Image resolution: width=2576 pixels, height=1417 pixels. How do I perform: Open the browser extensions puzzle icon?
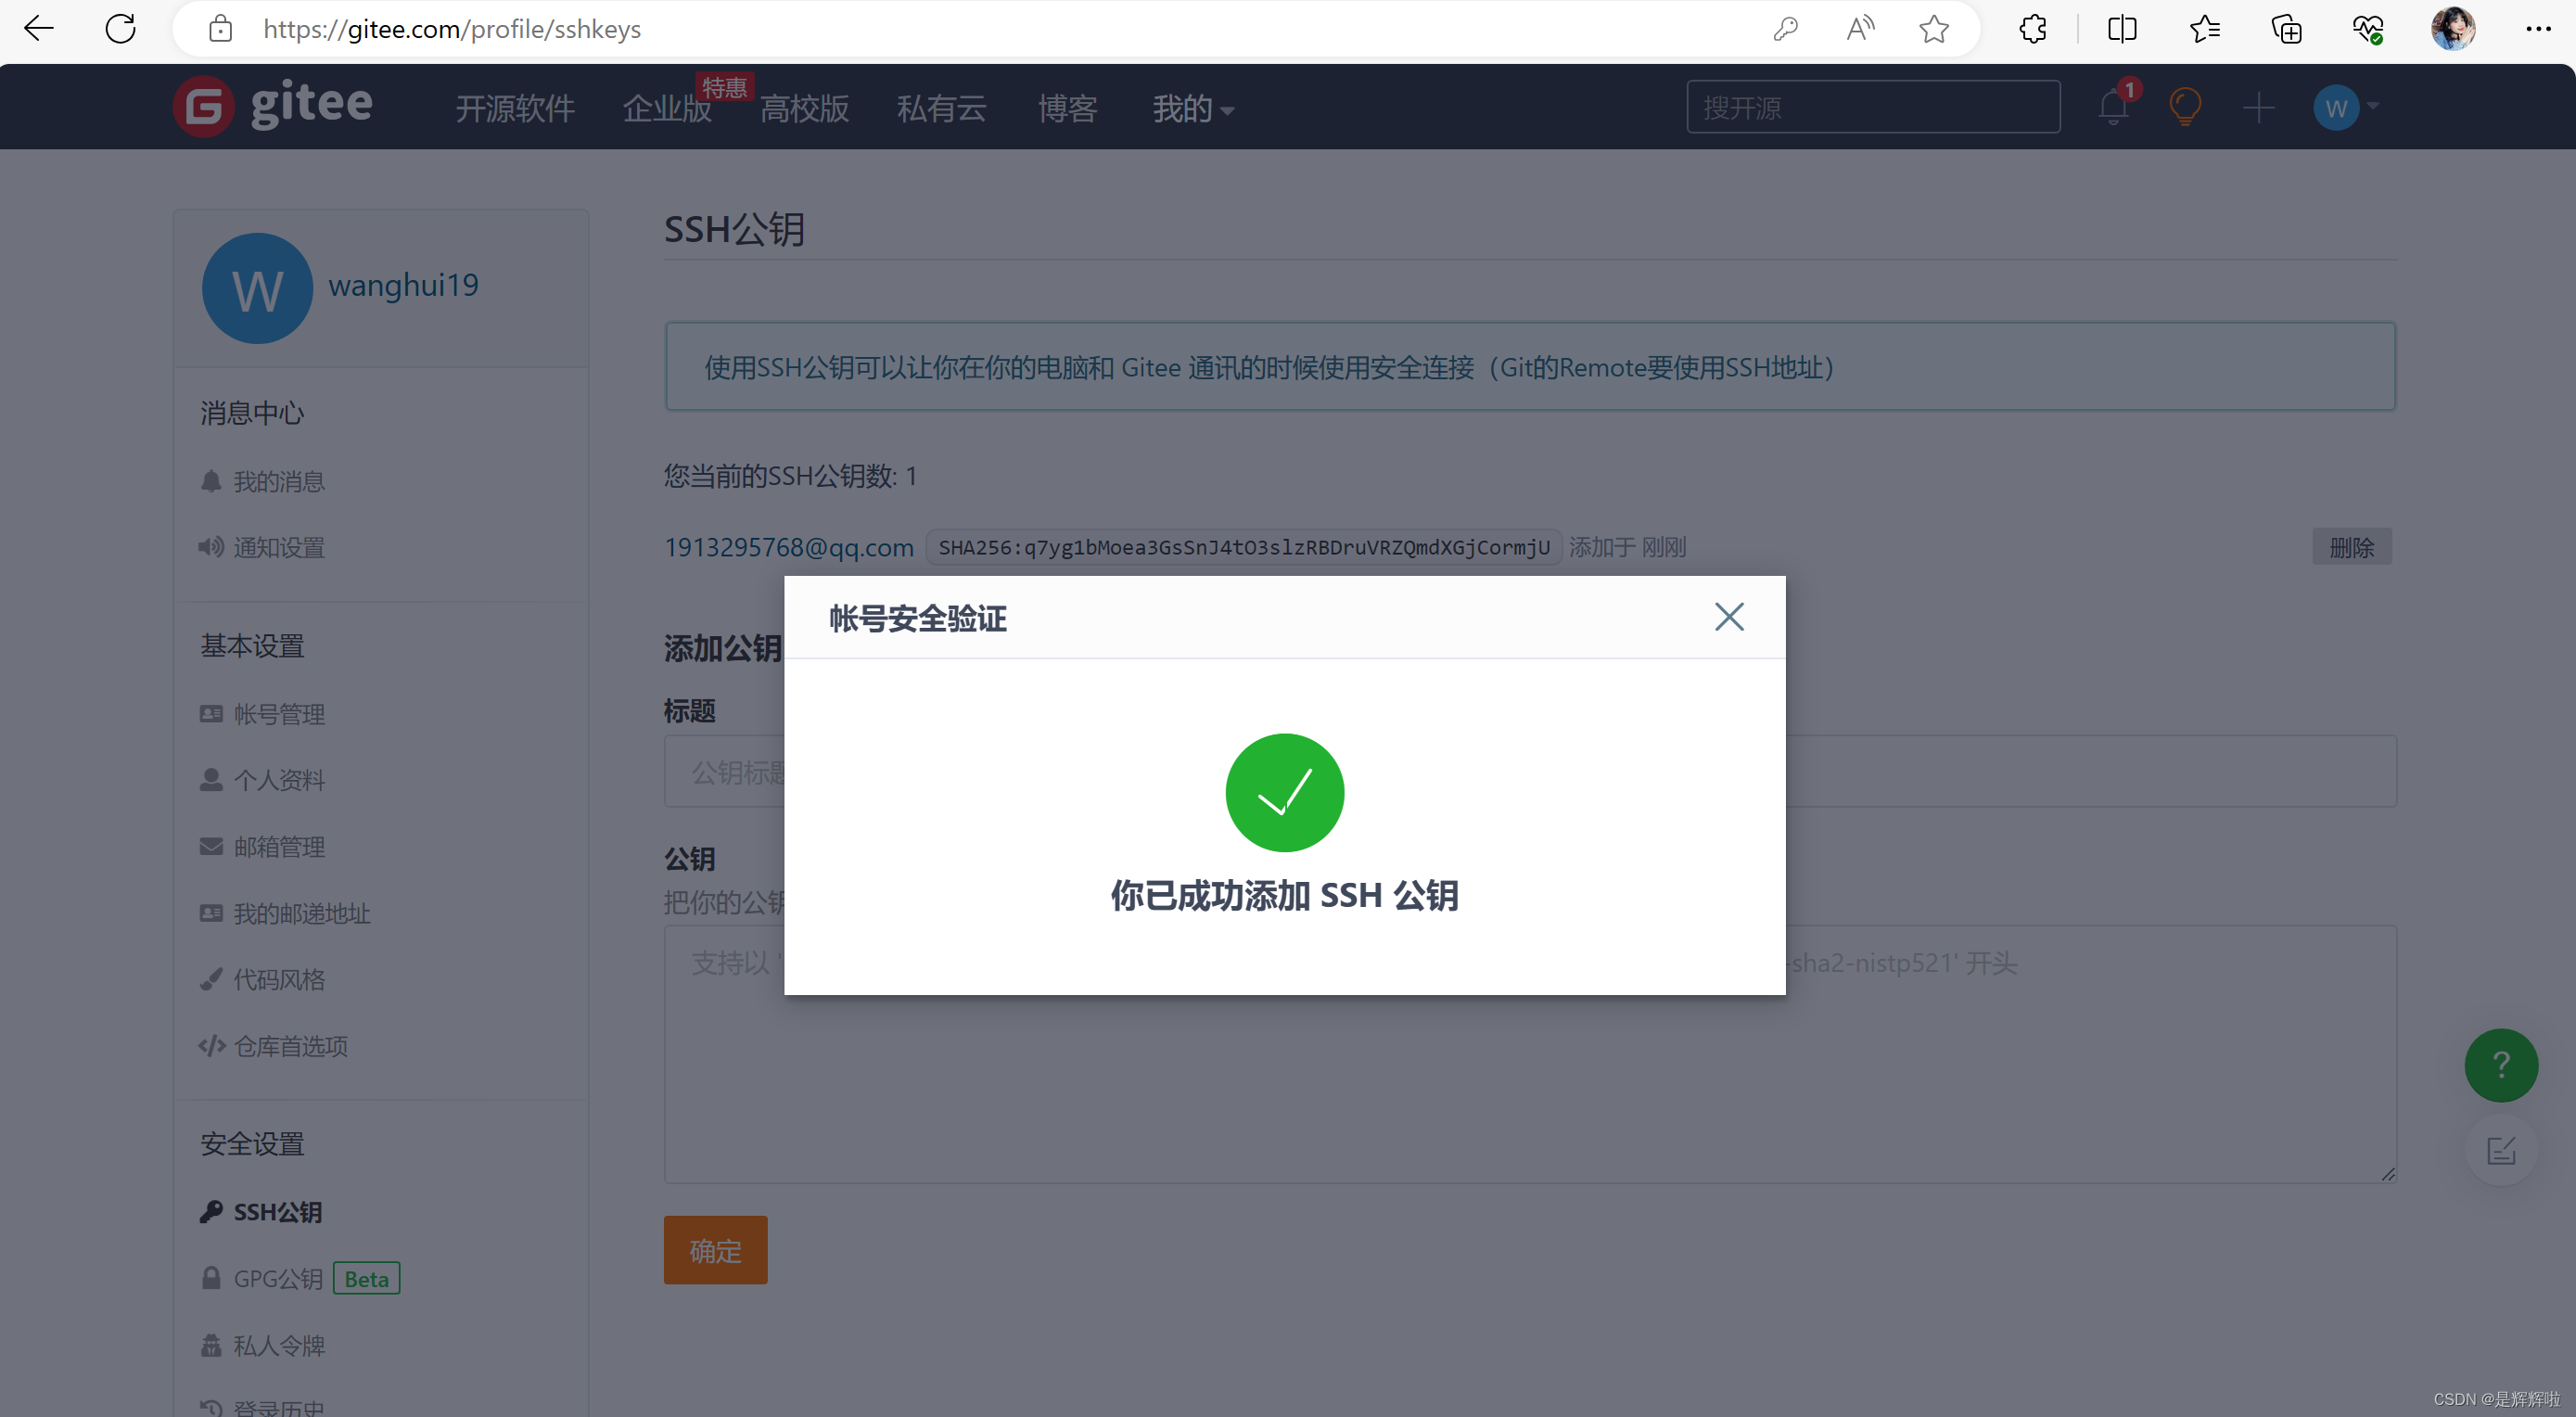coord(2032,29)
